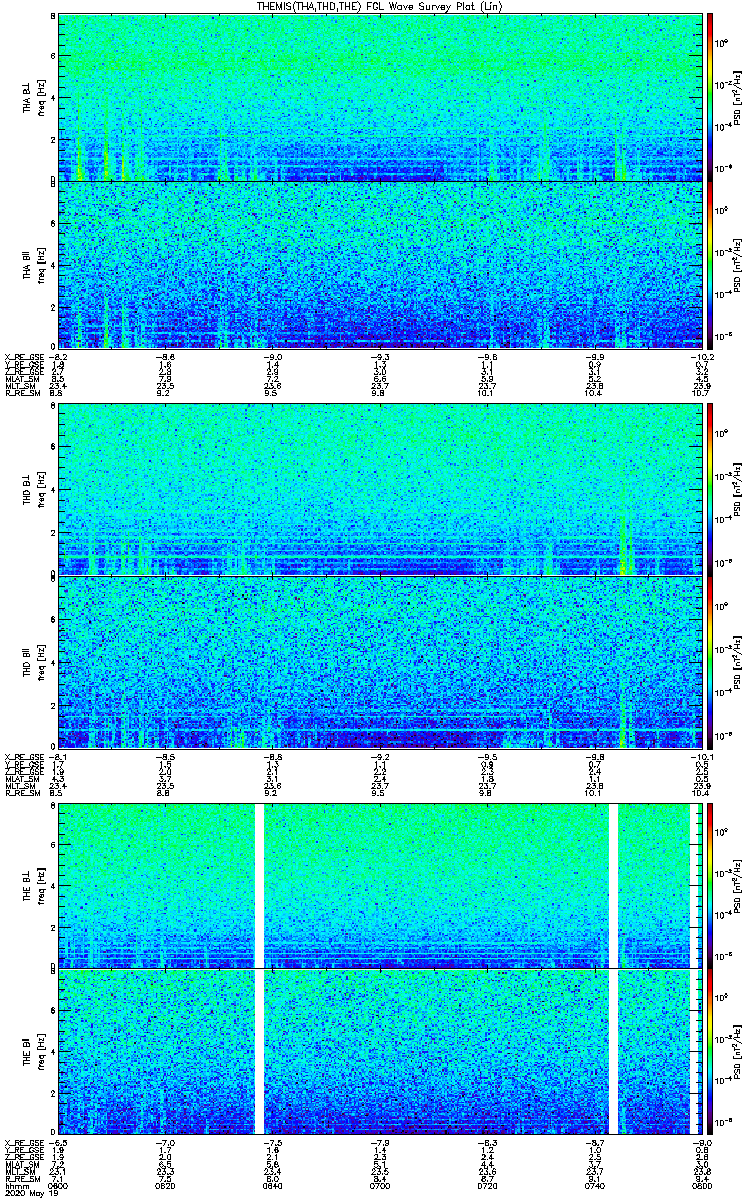The width and height of the screenshot is (750, 1200).
Task: Click the color bar beside THA B-perp panel
Action: 710,97
